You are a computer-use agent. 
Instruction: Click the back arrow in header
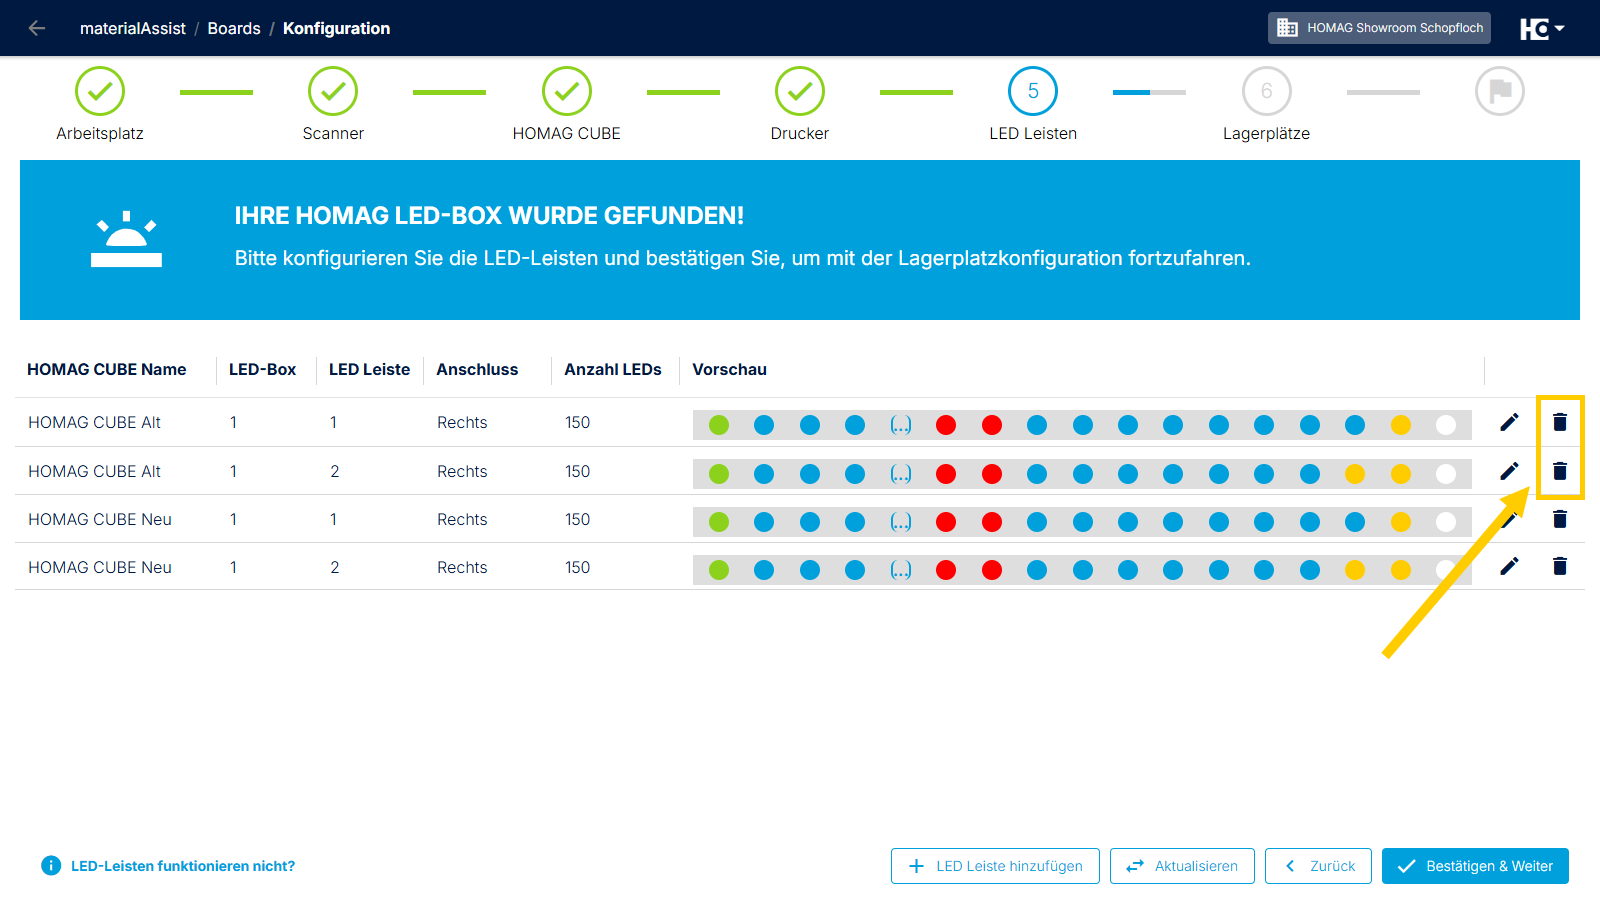(x=37, y=28)
